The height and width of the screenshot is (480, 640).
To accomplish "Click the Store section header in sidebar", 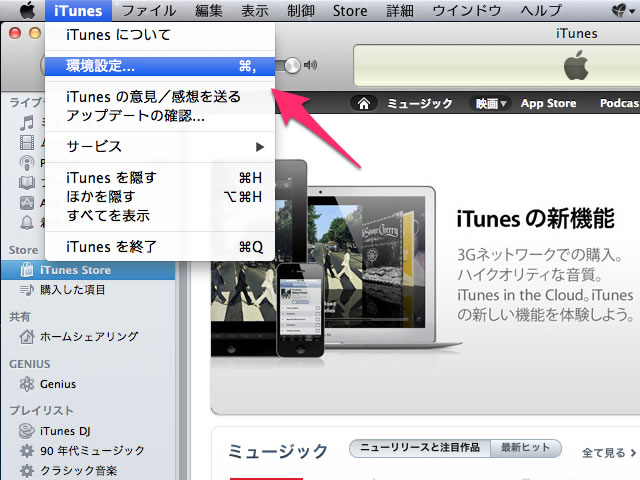I will (23, 250).
